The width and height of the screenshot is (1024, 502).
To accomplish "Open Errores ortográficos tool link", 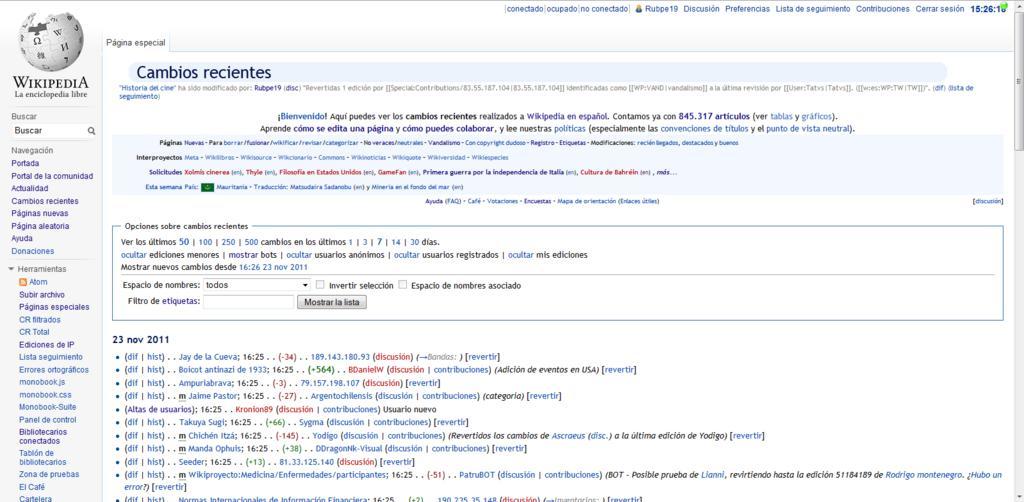I will [x=54, y=369].
